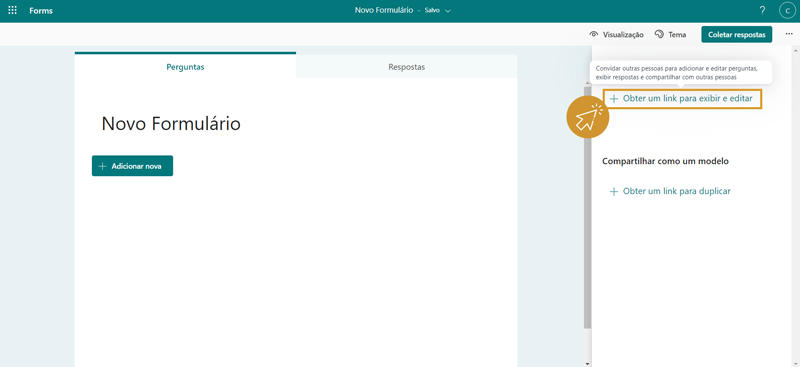Open the more options ellipsis menu

(x=789, y=34)
